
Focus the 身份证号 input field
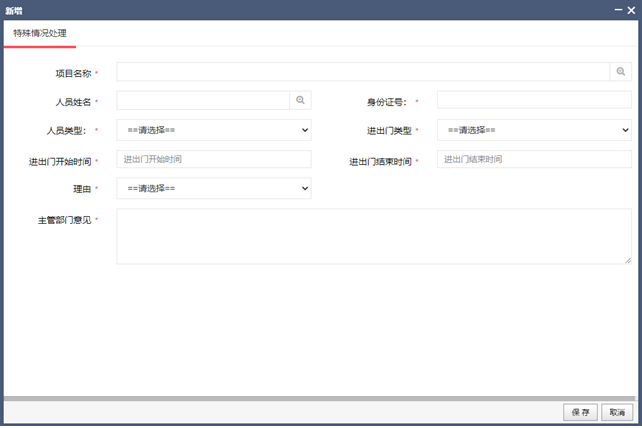coord(534,101)
